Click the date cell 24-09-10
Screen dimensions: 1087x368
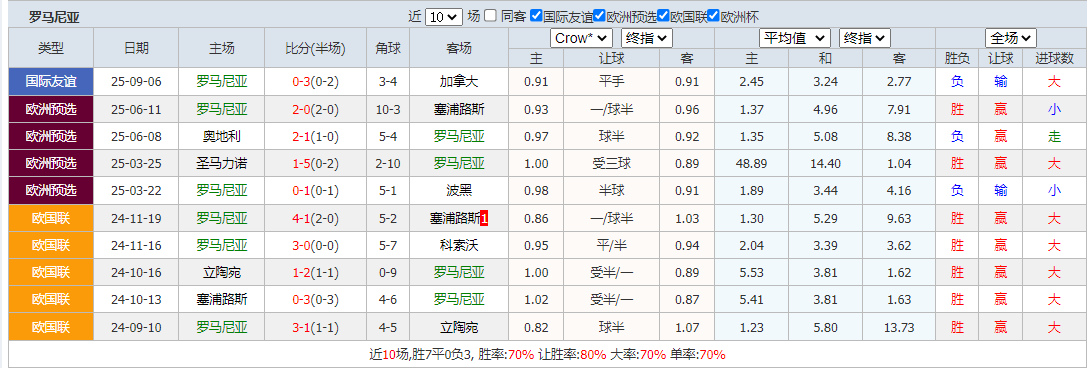[136, 327]
